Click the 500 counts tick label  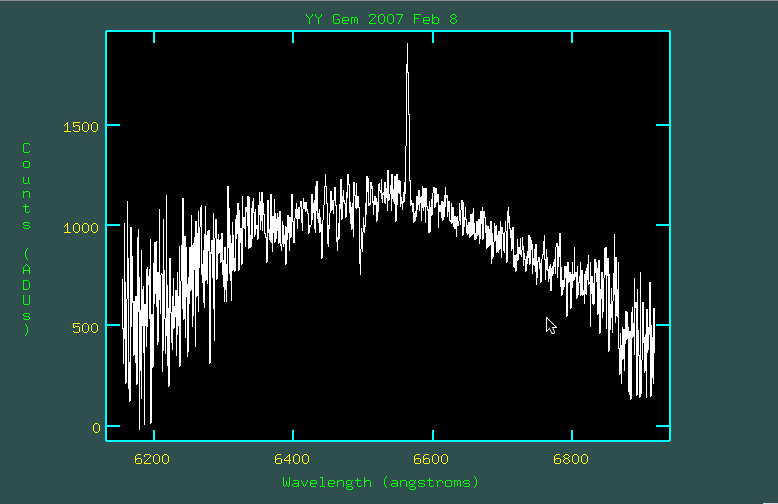tap(86, 328)
